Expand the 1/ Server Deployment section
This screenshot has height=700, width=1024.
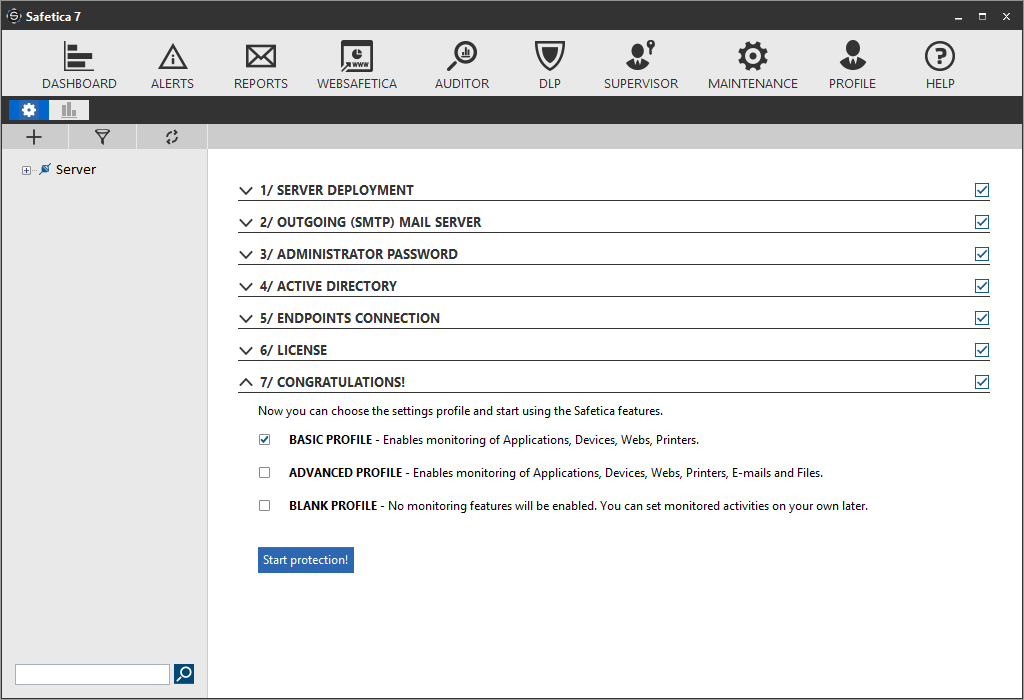click(246, 191)
